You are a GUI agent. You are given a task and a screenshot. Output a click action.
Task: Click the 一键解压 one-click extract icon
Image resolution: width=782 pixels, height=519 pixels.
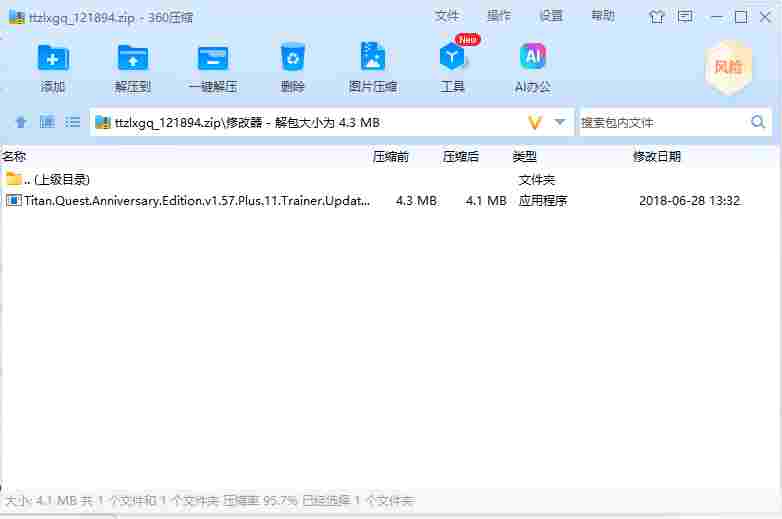pyautogui.click(x=213, y=58)
